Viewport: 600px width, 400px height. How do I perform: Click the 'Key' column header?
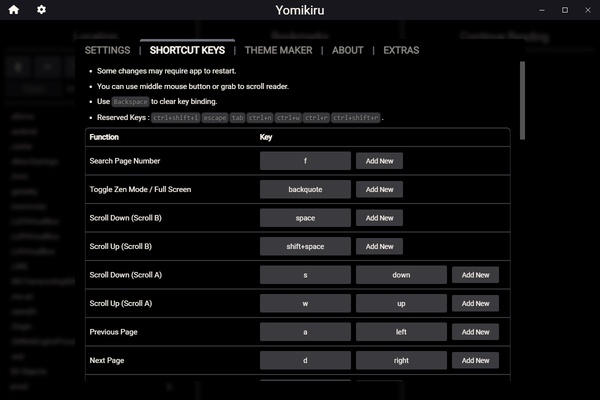pyautogui.click(x=266, y=137)
